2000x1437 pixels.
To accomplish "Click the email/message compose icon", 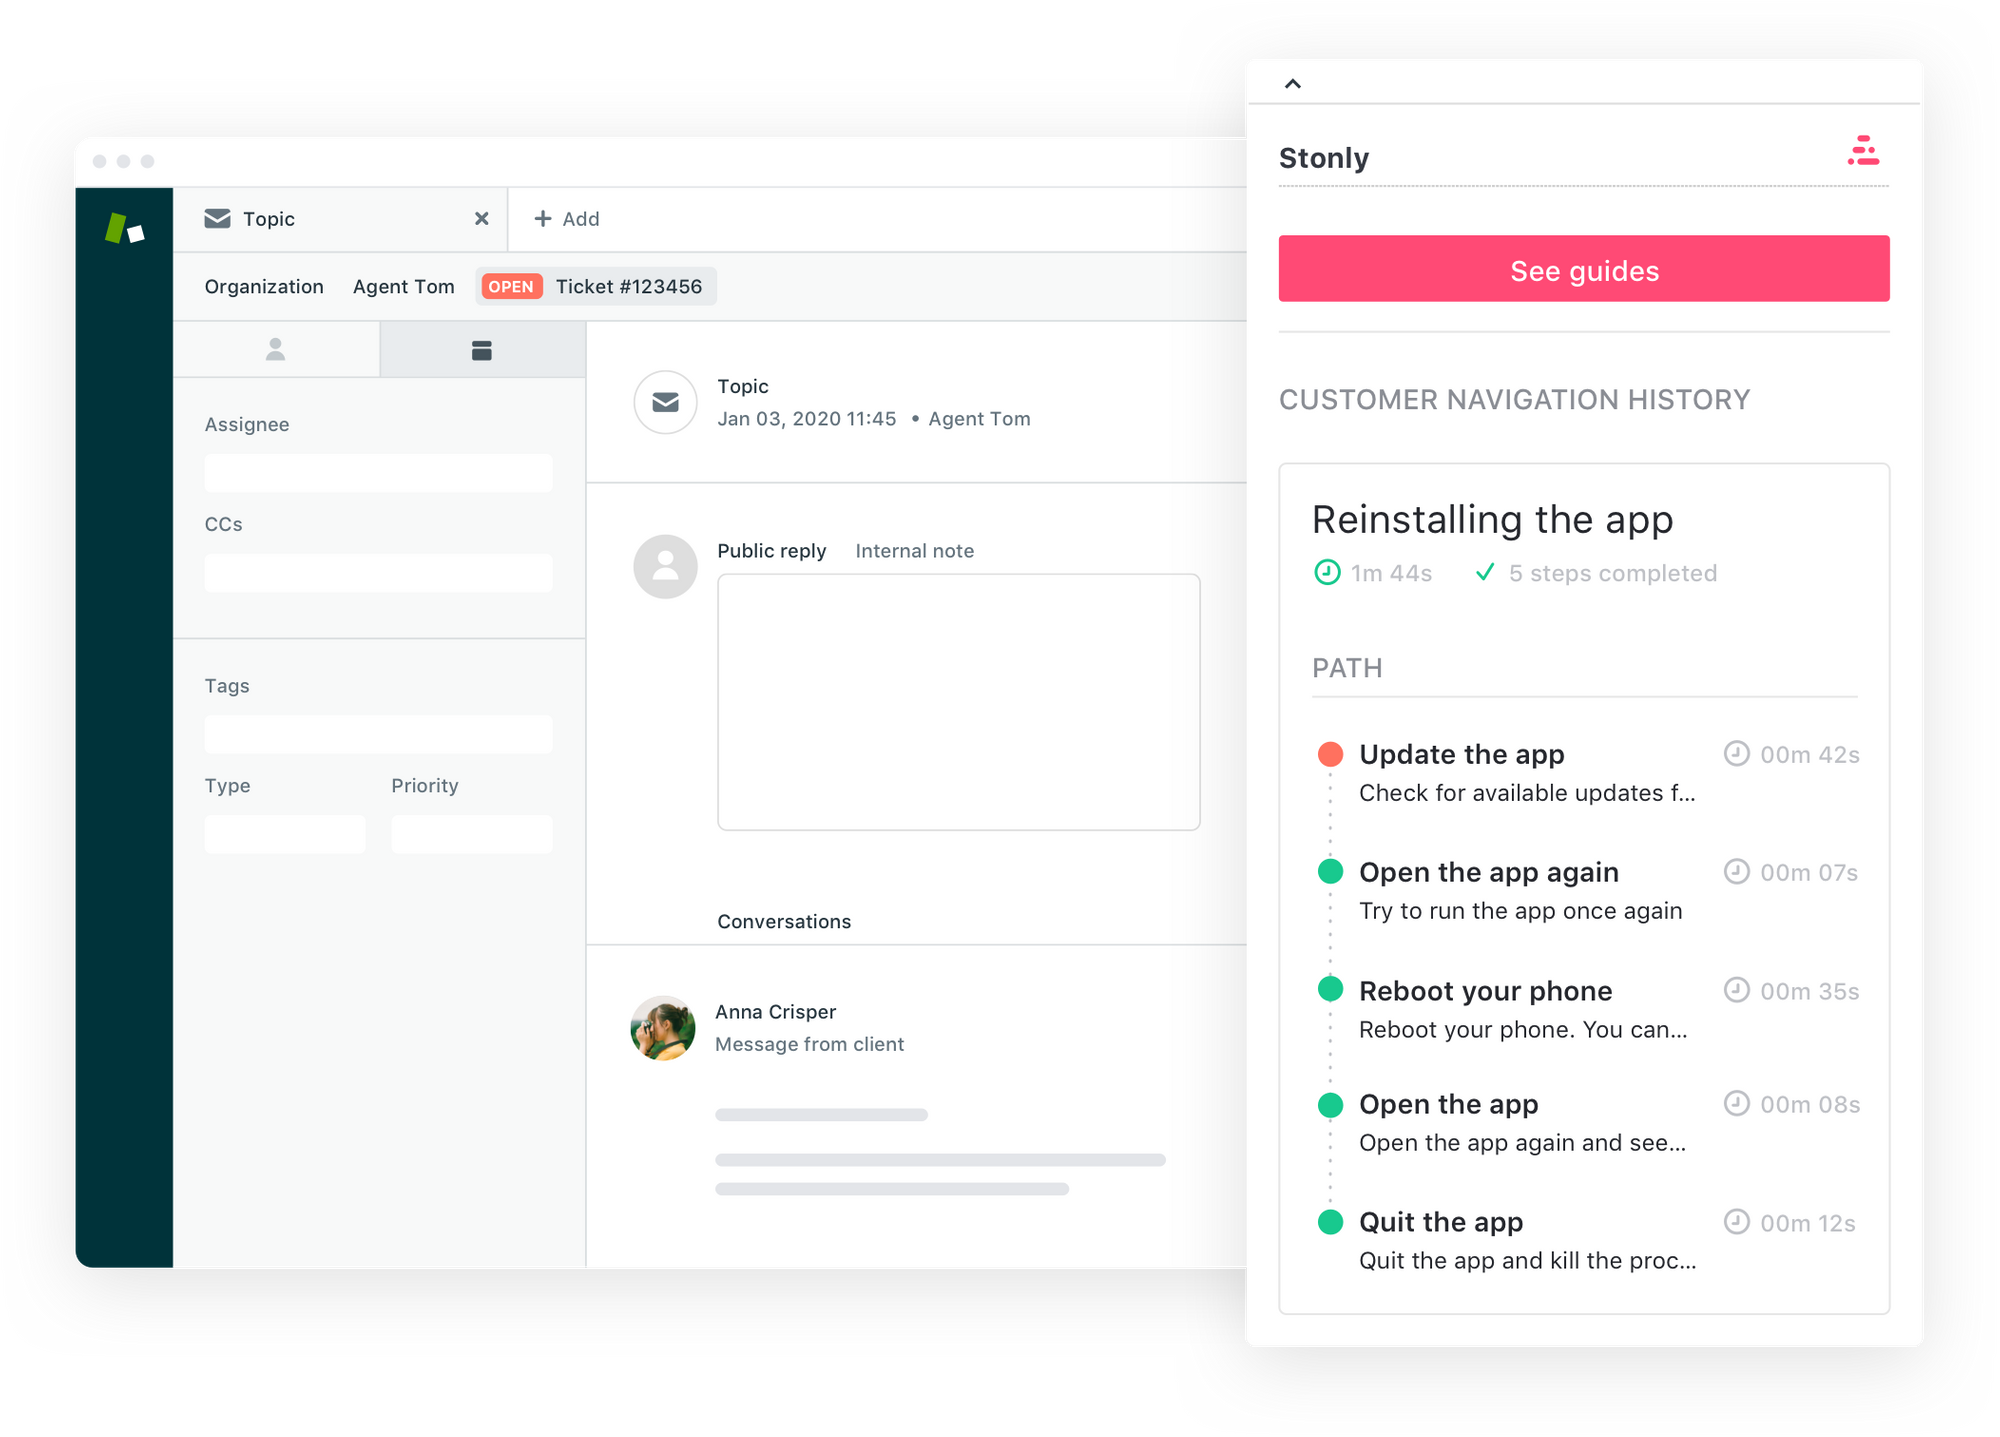I will coord(666,402).
